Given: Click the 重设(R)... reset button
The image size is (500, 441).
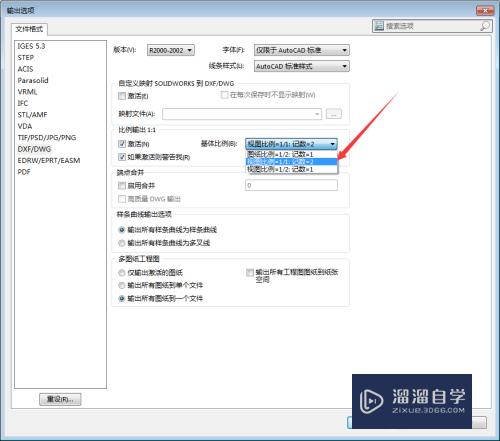Looking at the screenshot, I should pyautogui.click(x=60, y=399).
